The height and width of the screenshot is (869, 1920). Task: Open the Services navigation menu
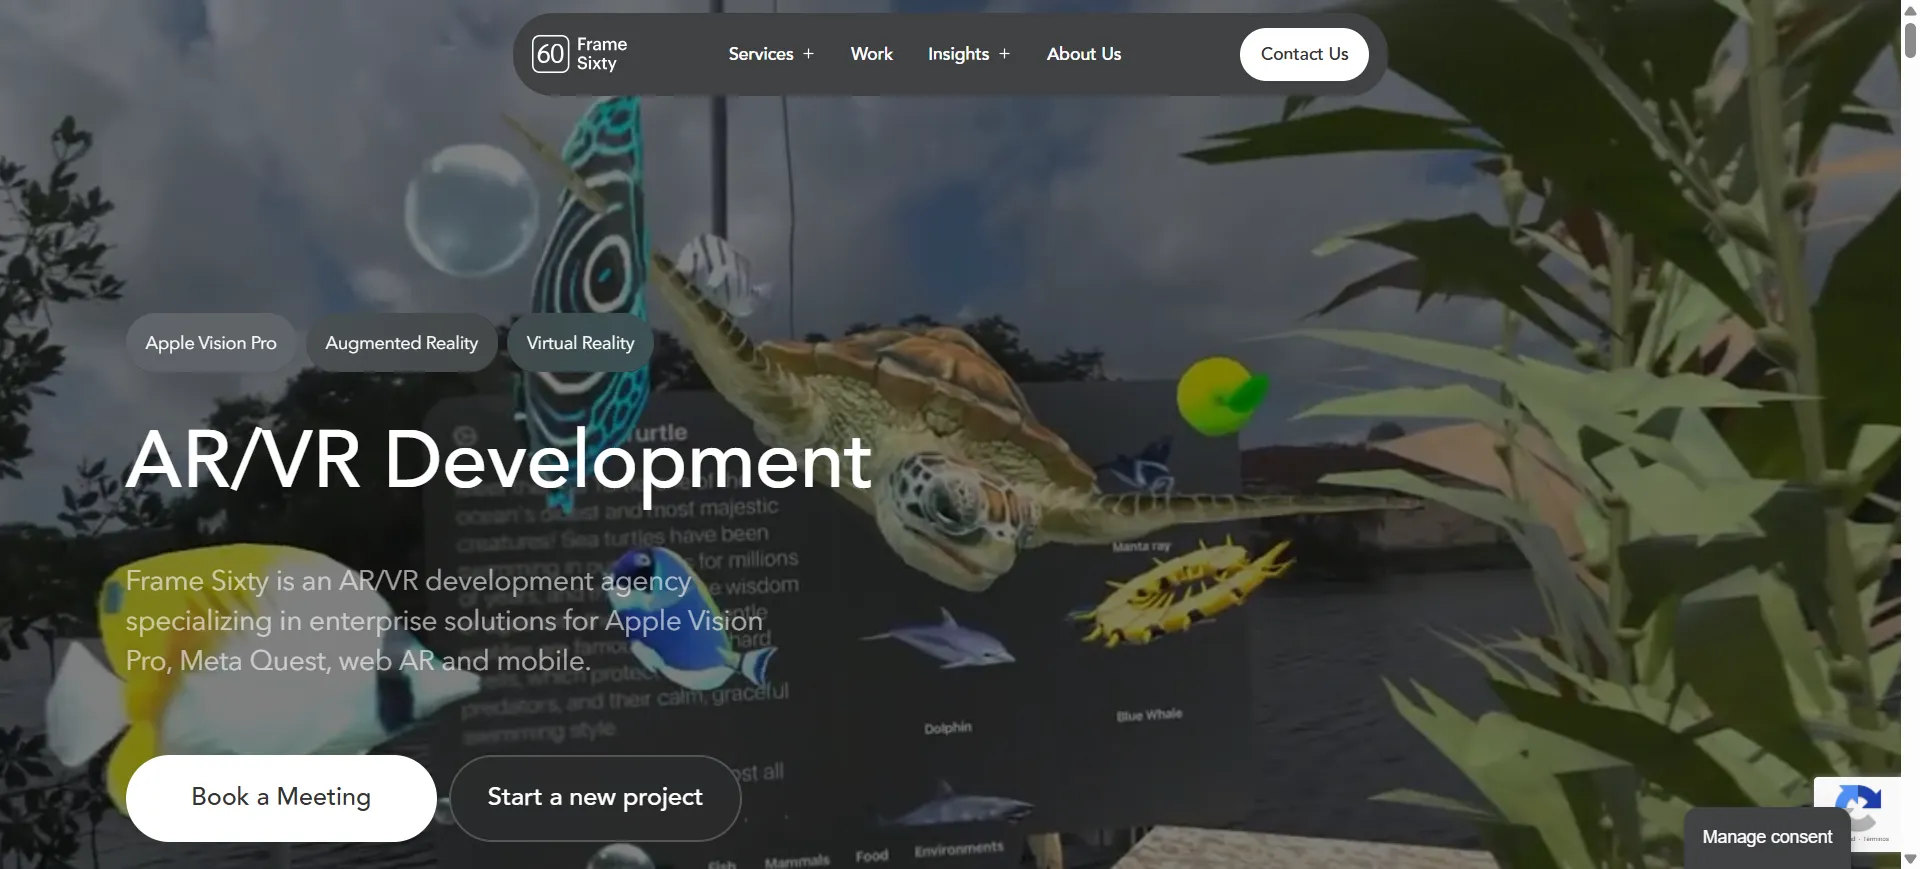coord(760,54)
